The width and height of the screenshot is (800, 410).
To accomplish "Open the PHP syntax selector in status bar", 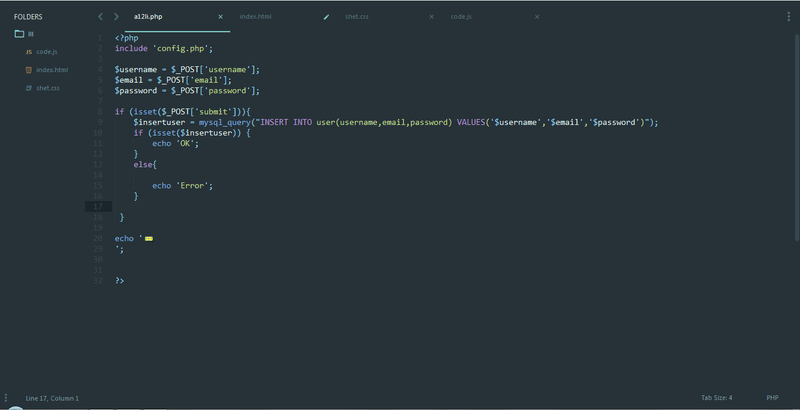I will pyautogui.click(x=772, y=397).
